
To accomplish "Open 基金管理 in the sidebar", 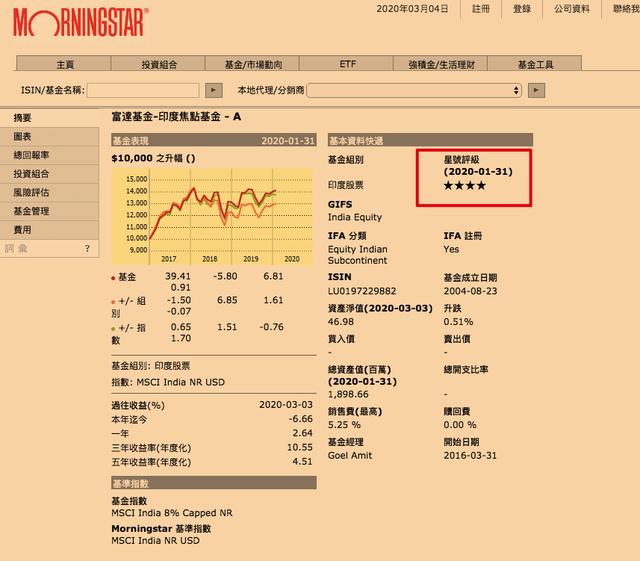I will (31, 211).
